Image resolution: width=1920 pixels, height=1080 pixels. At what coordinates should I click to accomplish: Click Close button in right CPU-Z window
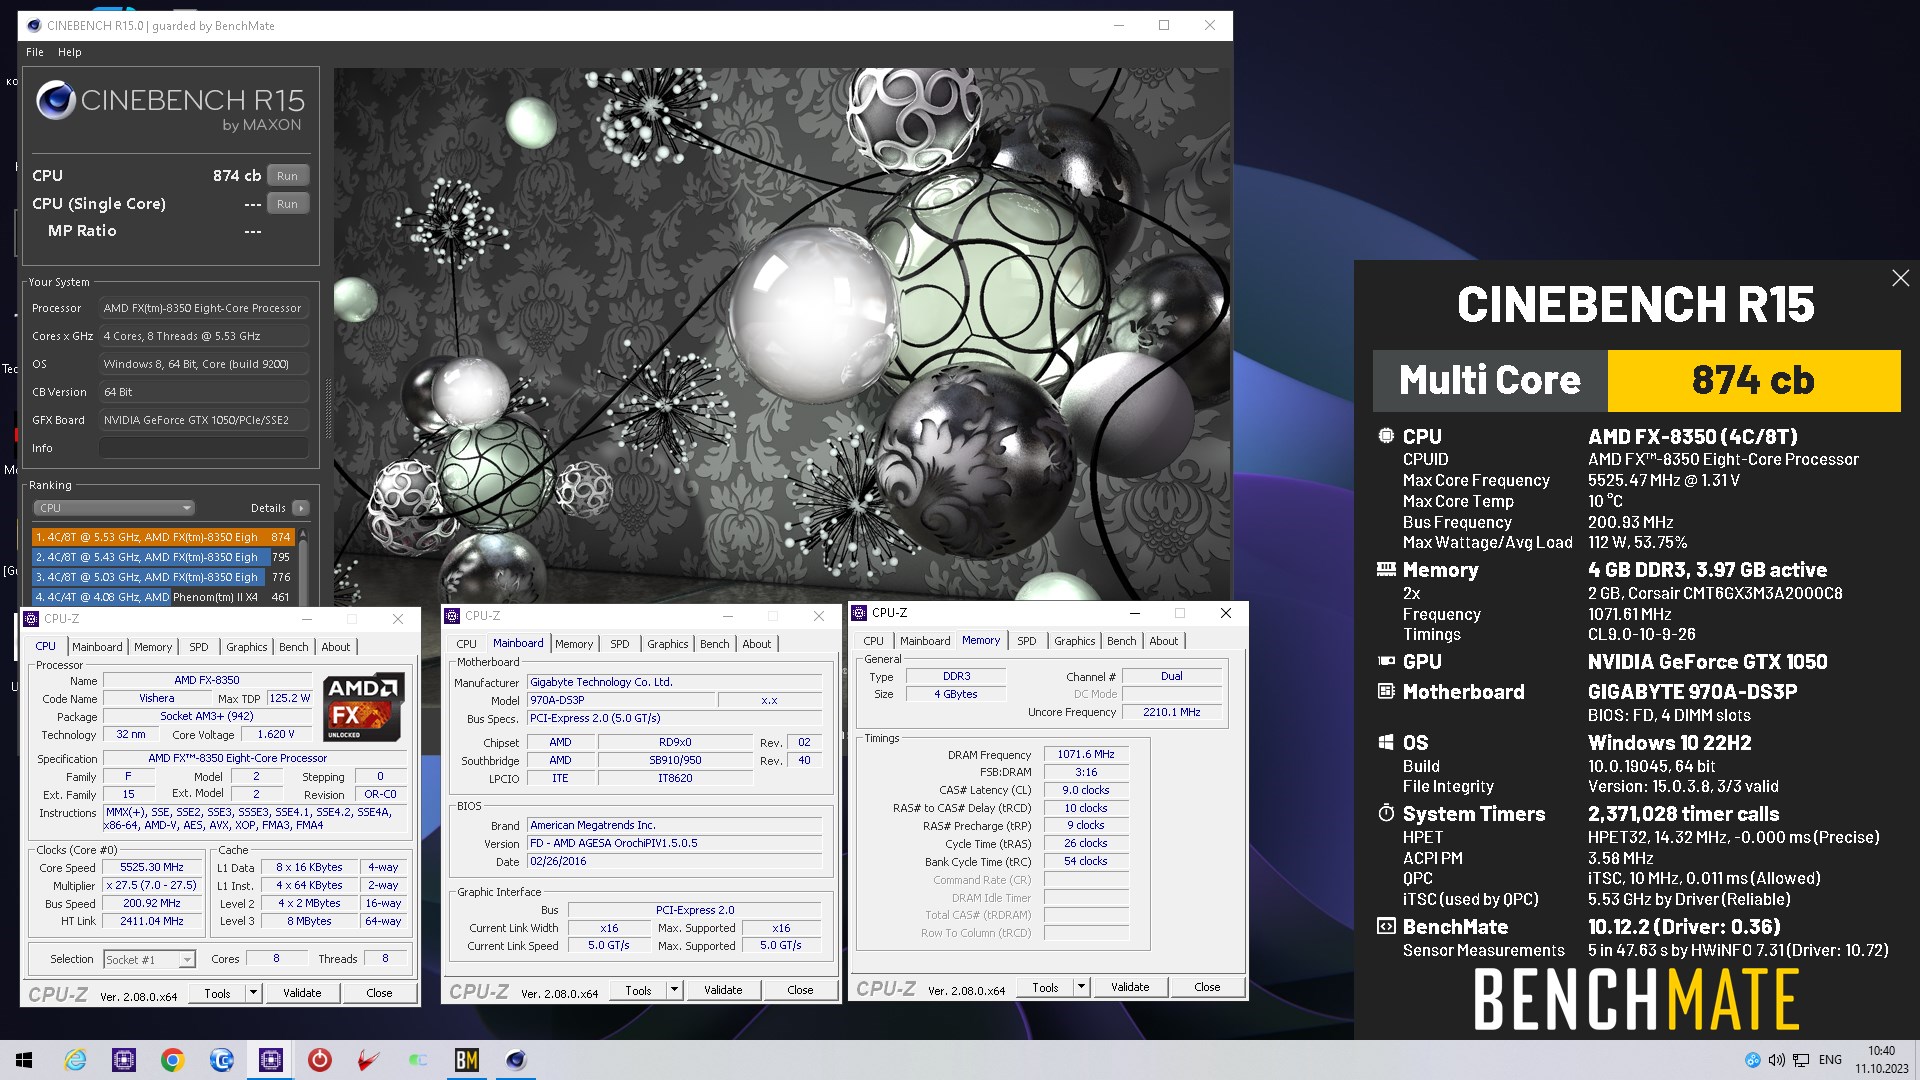pyautogui.click(x=1208, y=987)
